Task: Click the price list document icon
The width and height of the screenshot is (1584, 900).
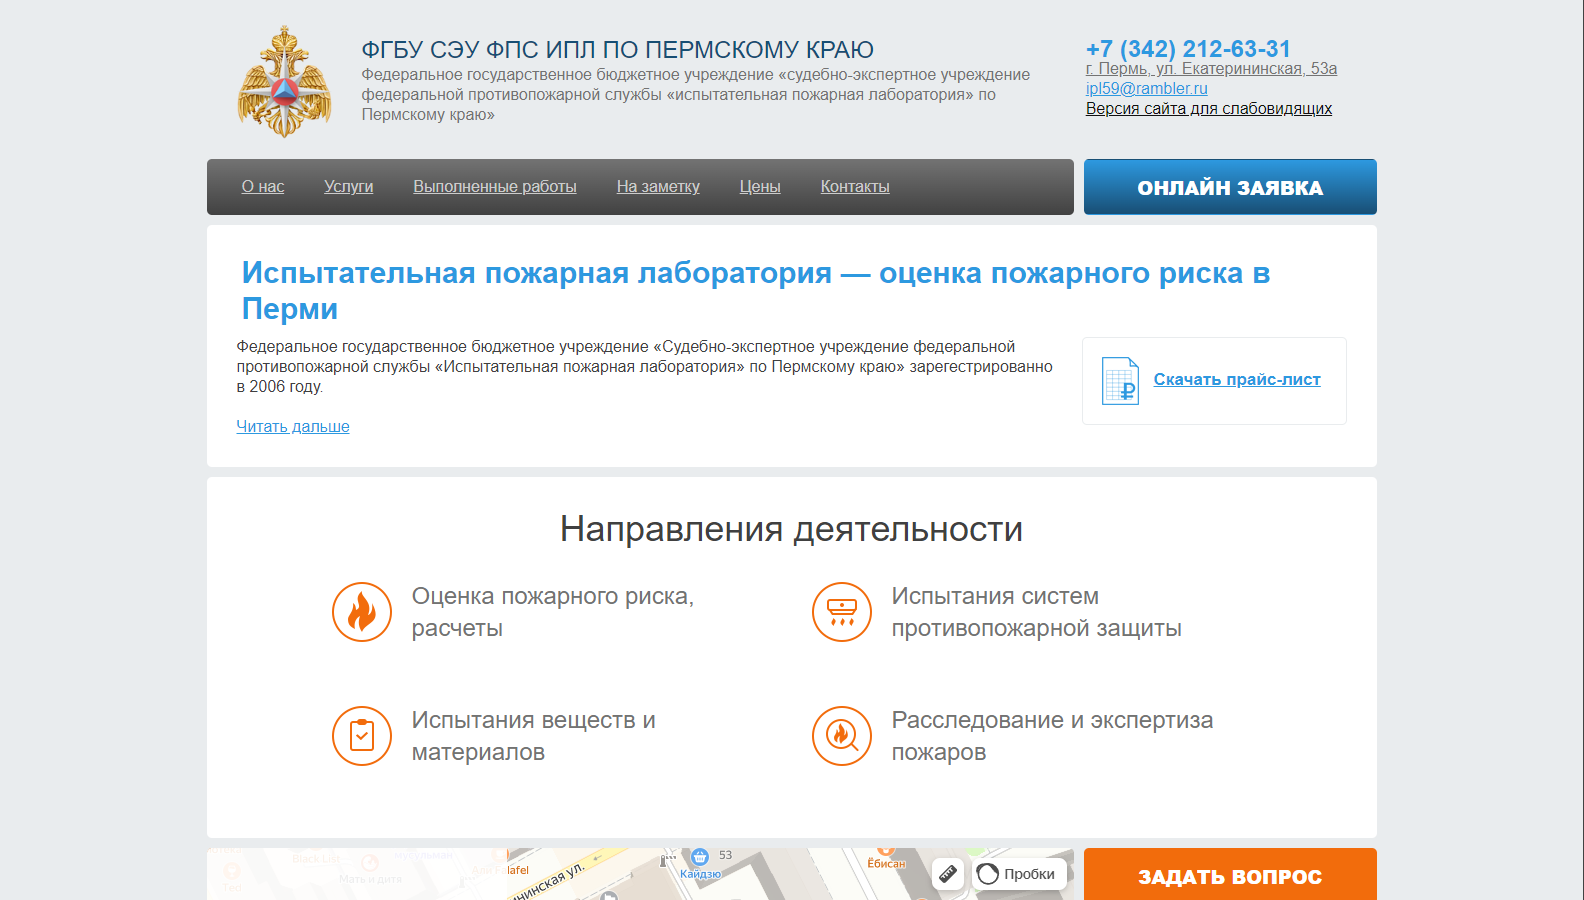Action: pyautogui.click(x=1120, y=381)
